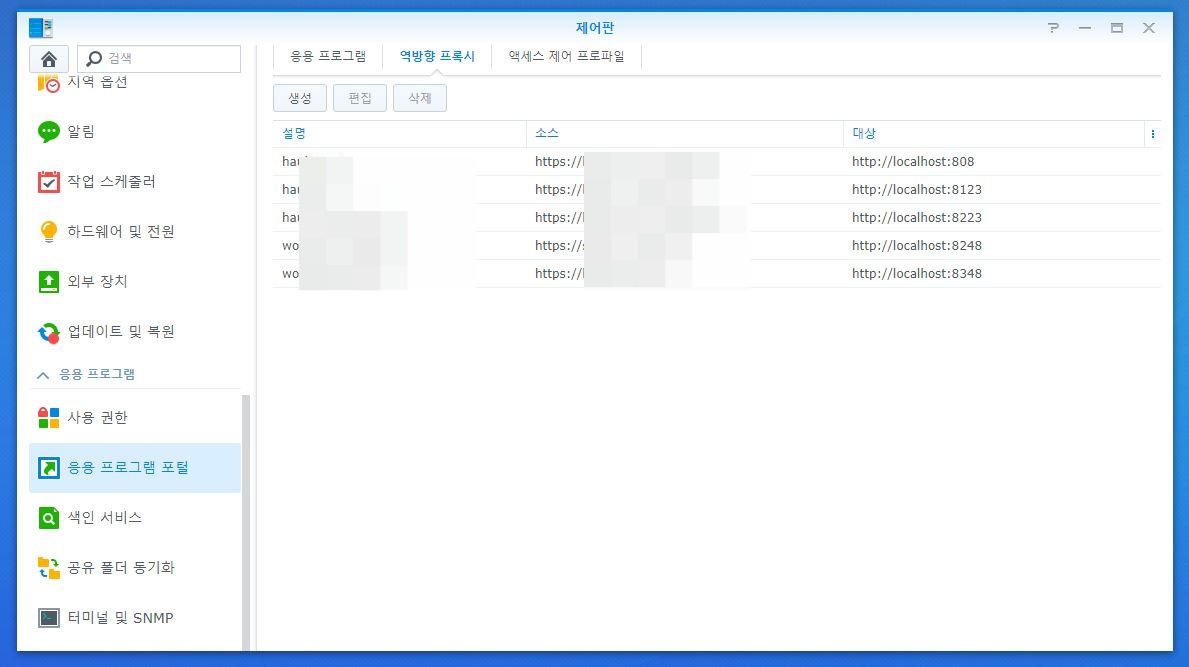Viewport: 1189px width, 667px height.
Task: Open the 알림 notification icon
Action: [49, 132]
